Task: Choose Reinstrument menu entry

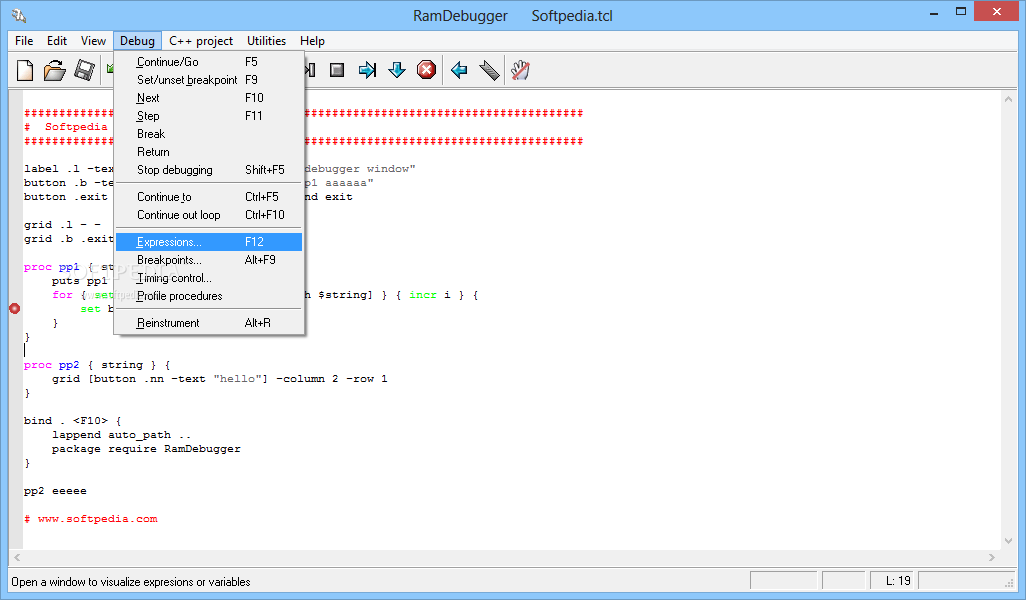Action: (209, 323)
